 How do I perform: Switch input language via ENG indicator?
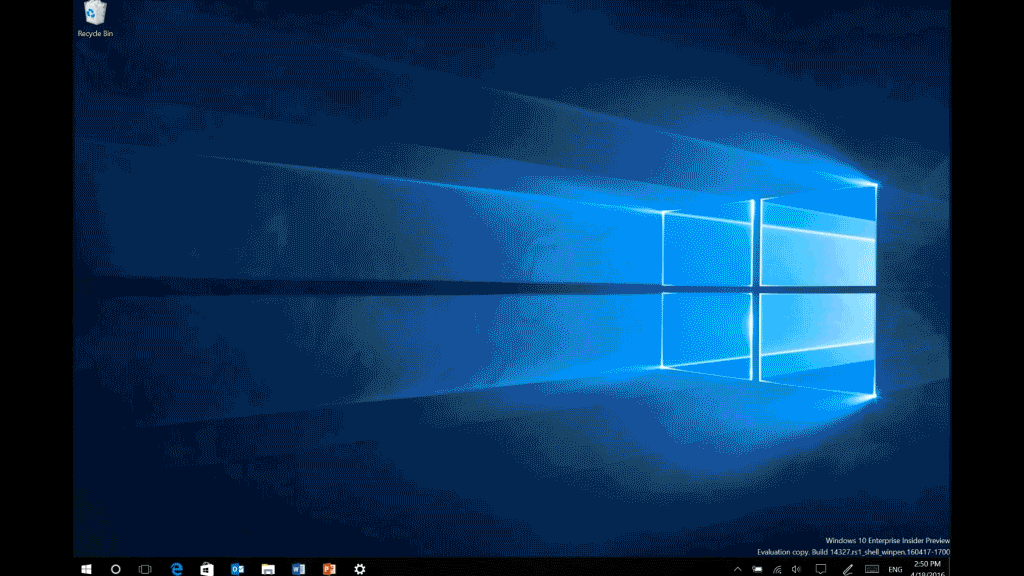(894, 568)
